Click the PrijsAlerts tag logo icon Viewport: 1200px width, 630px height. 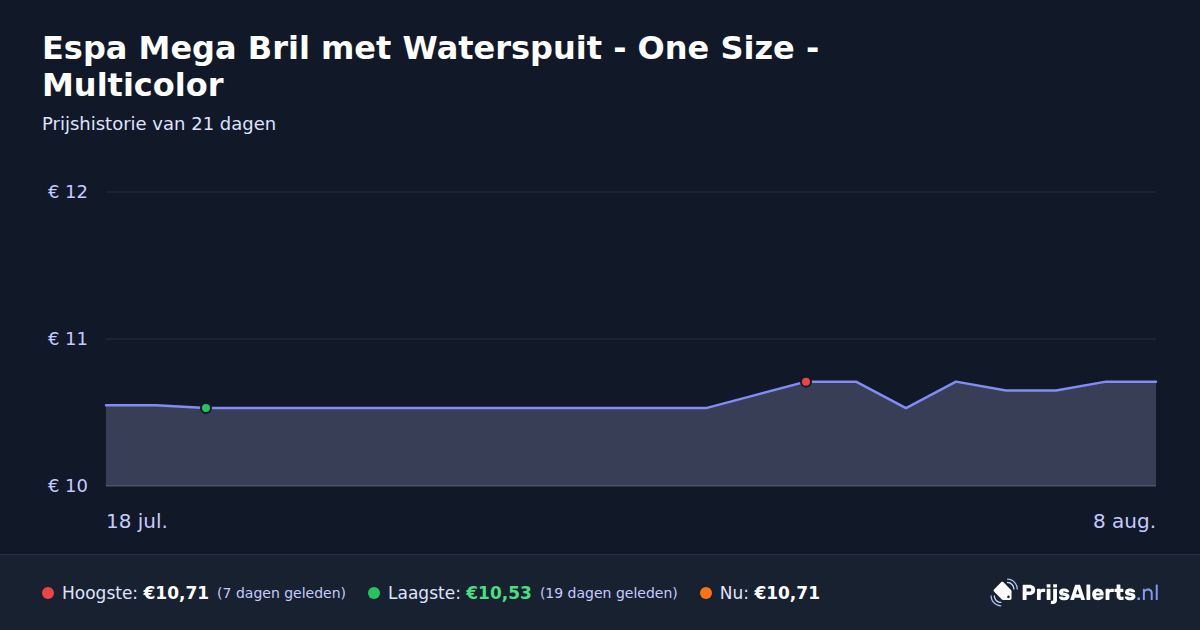(x=1003, y=592)
